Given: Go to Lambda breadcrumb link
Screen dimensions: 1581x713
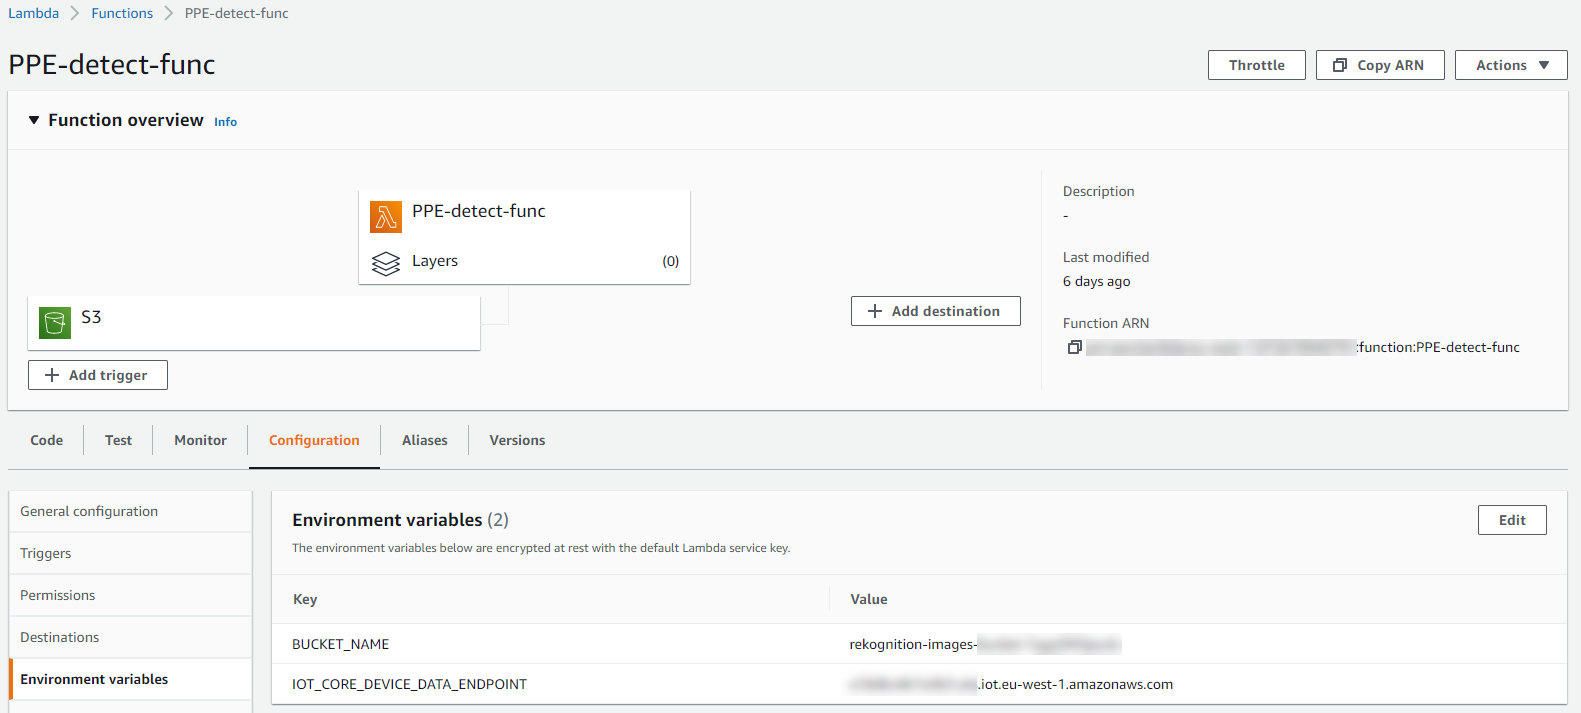Looking at the screenshot, I should pyautogui.click(x=33, y=13).
